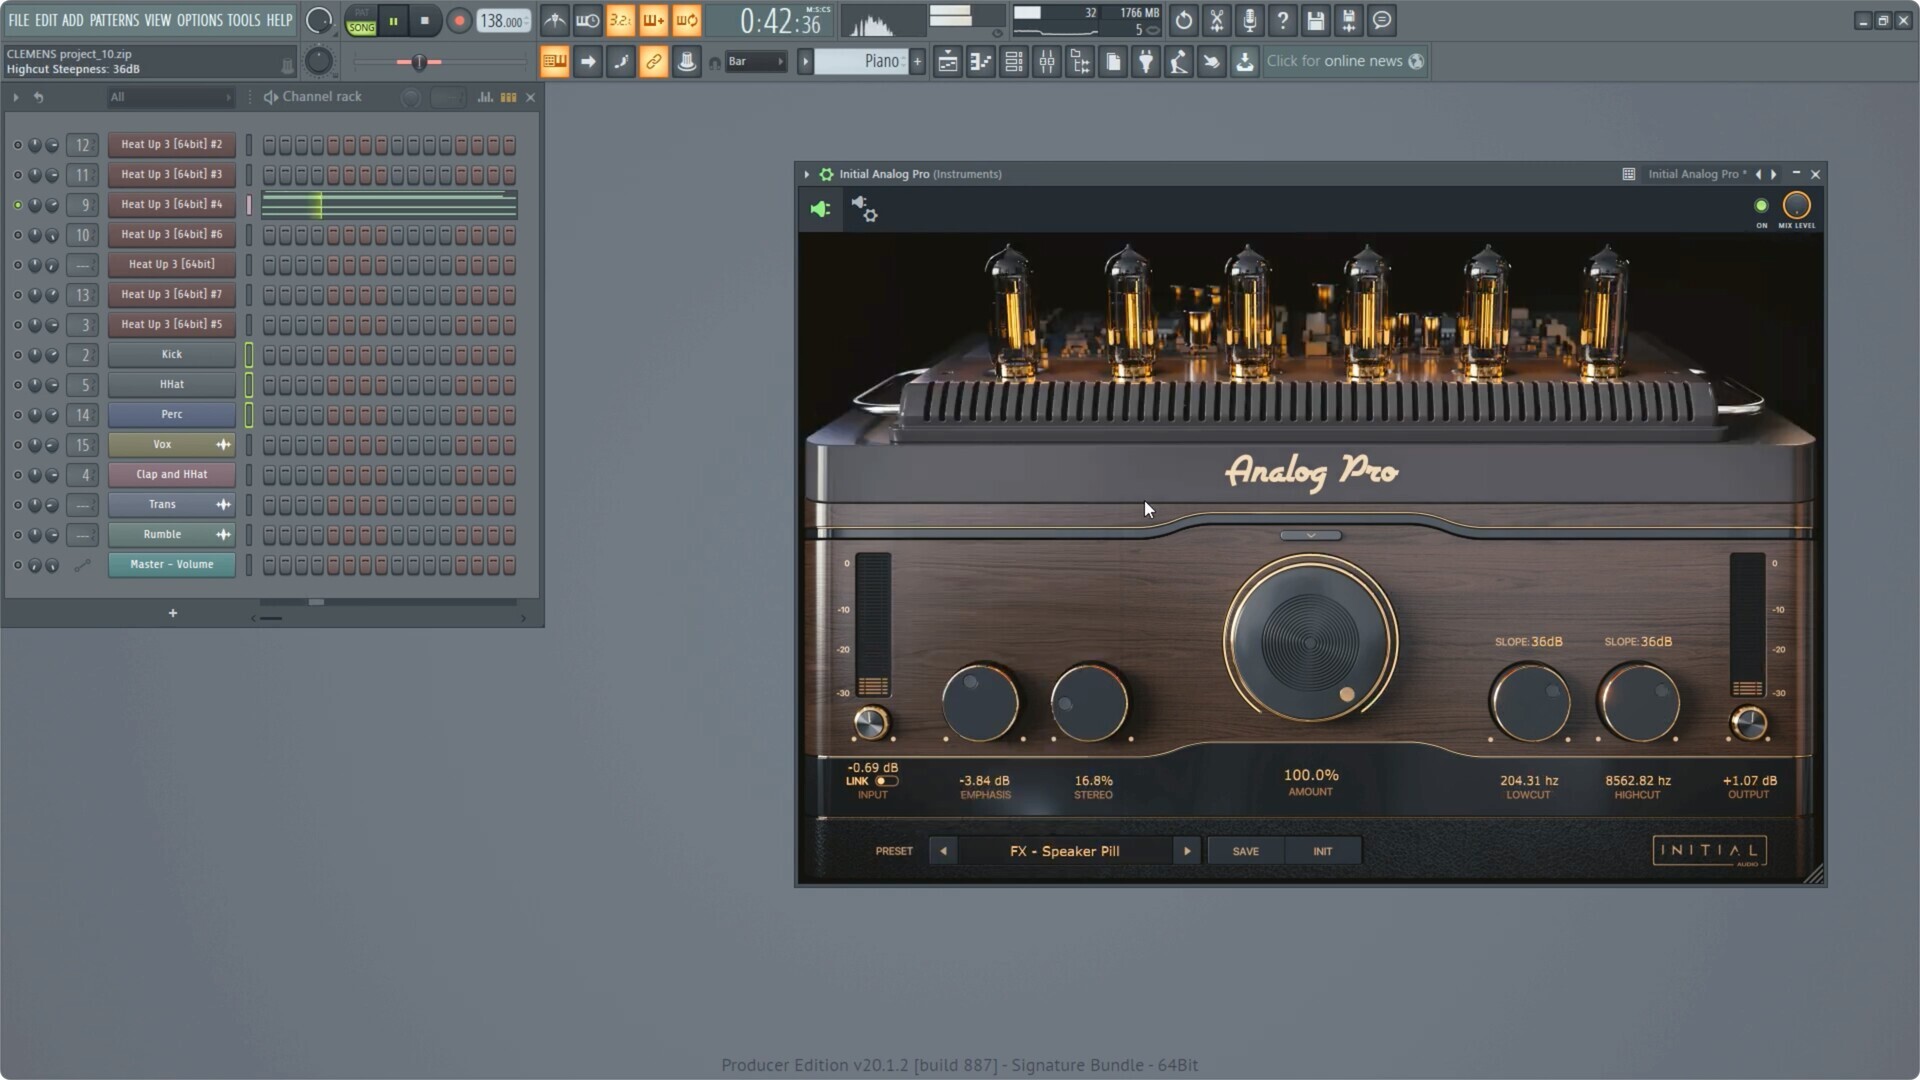Switch playback mode with SONG button

361,27
